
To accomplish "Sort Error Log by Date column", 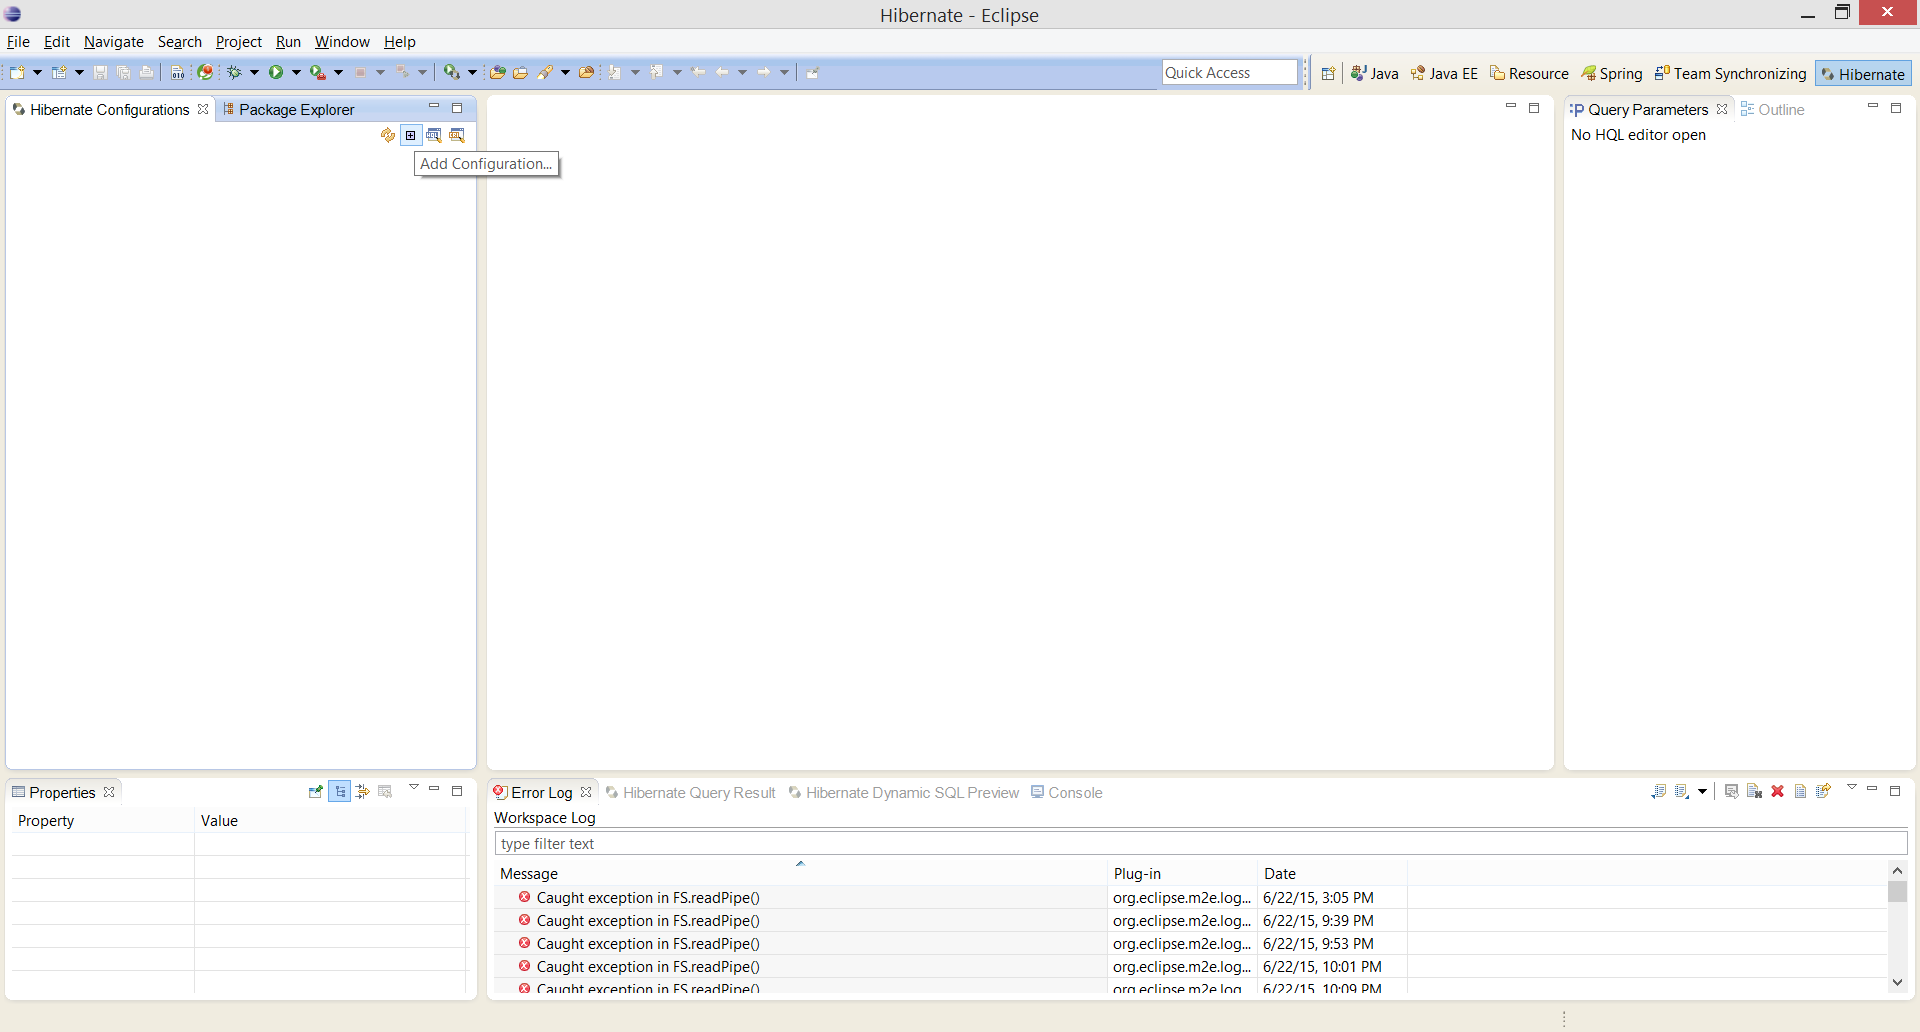I will tap(1332, 873).
